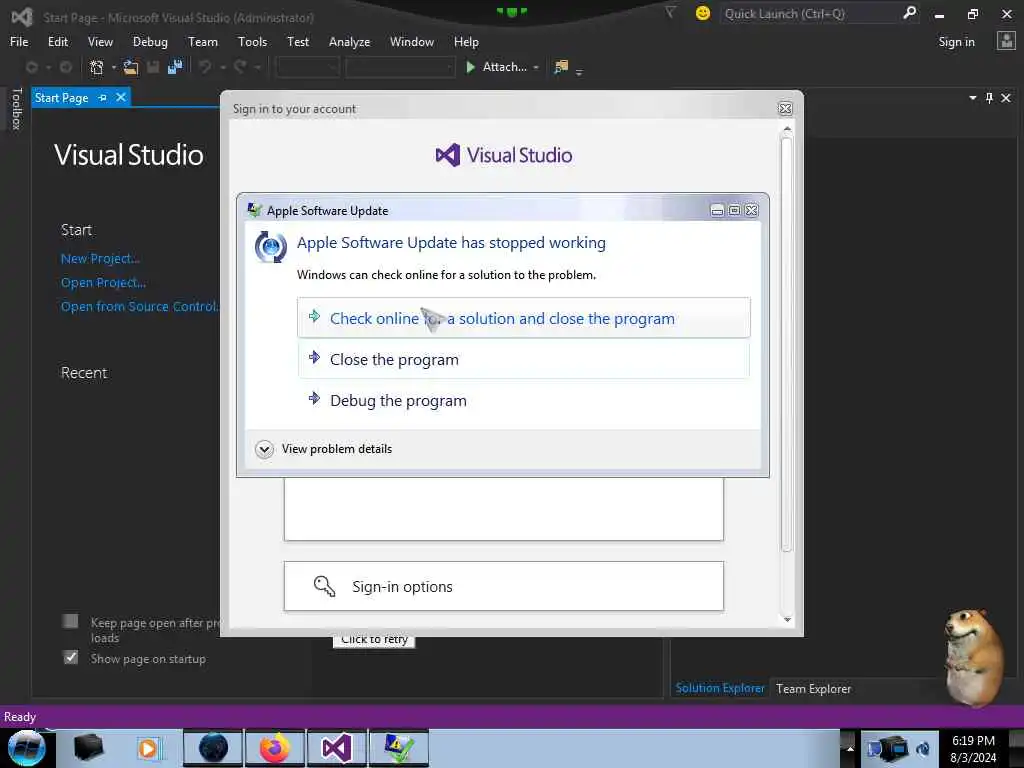Screen dimensions: 1024x768
Task: Open the toolbar overflow options arrow
Action: pyautogui.click(x=579, y=71)
